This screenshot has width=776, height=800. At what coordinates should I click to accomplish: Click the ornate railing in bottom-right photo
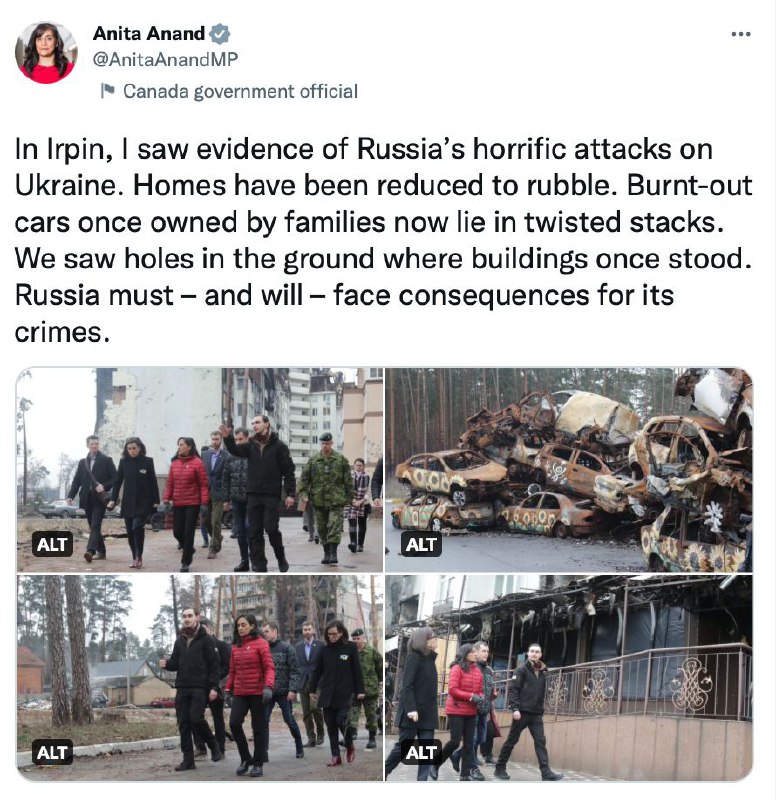(x=649, y=684)
